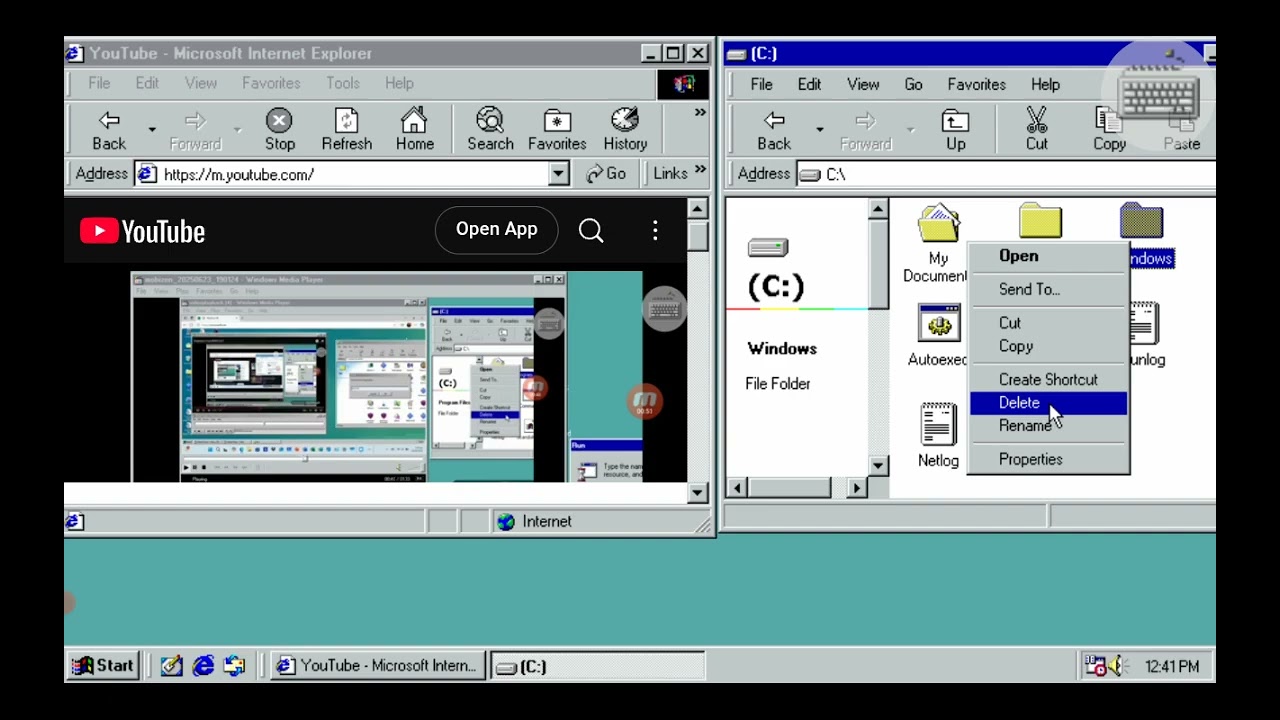Open Favorites pane in Internet Explorer toolbar
This screenshot has width=1280, height=720.
pyautogui.click(x=557, y=131)
